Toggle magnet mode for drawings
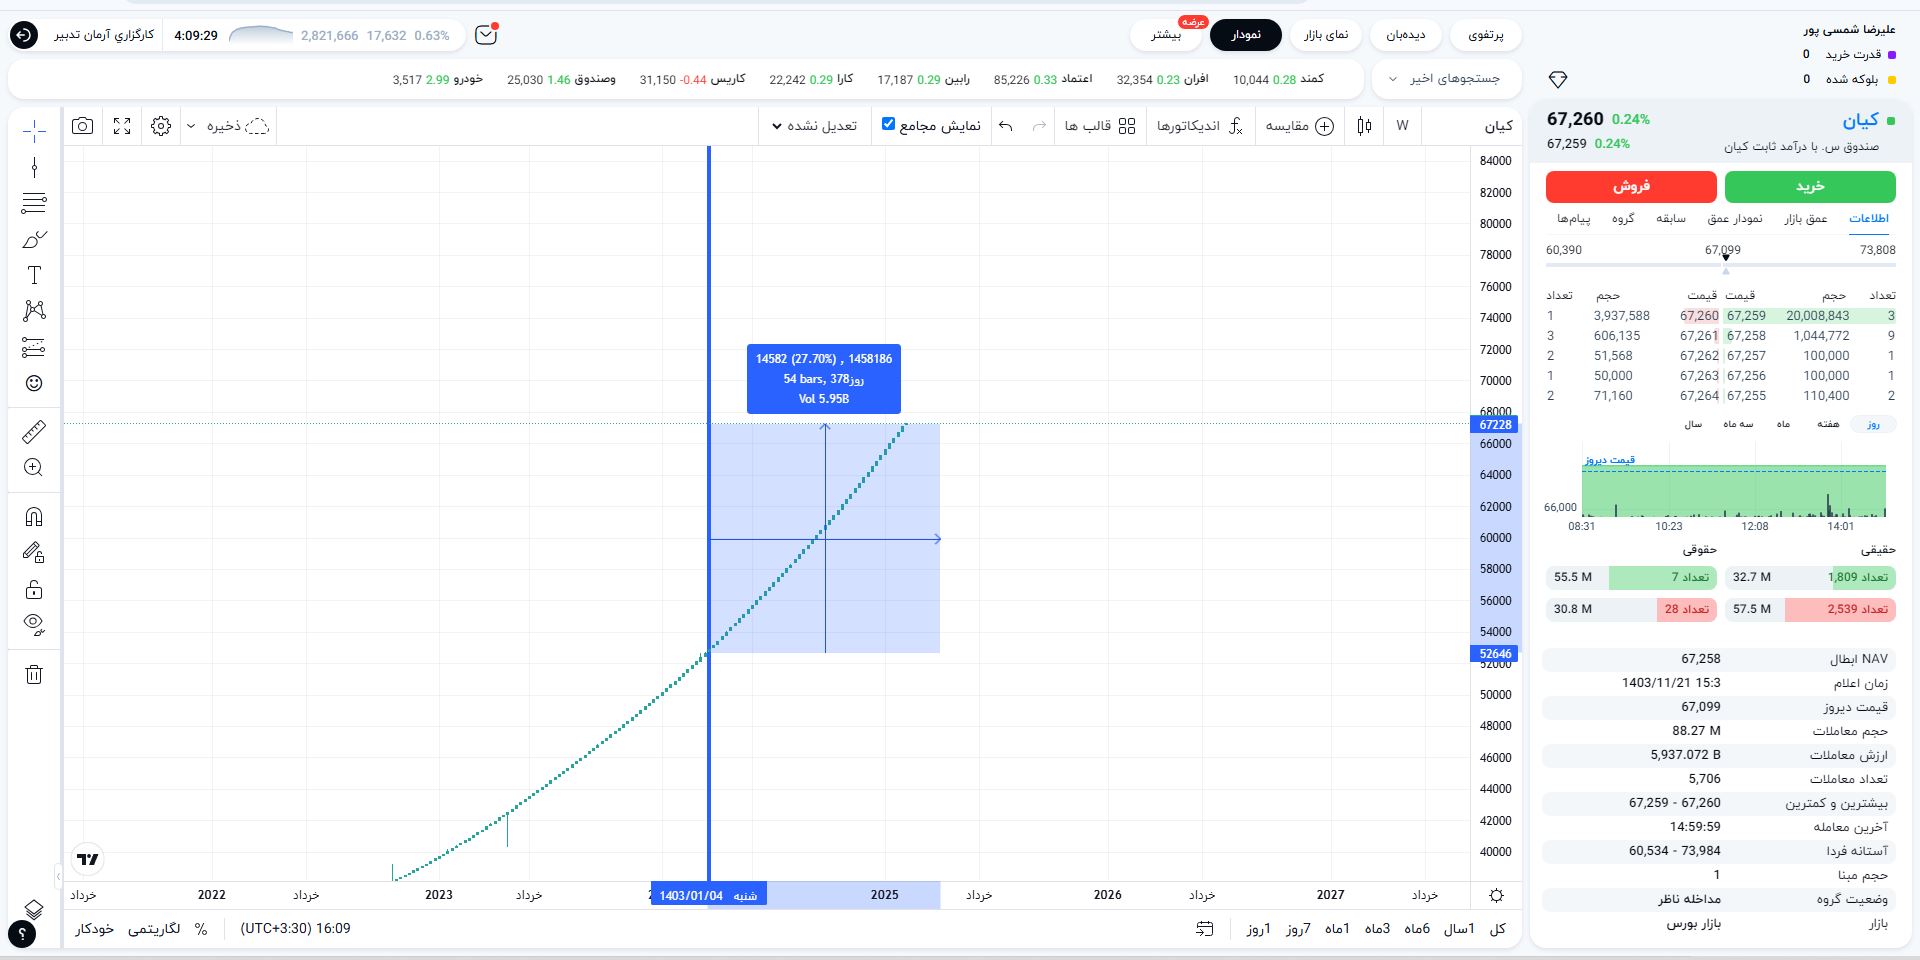 point(34,516)
